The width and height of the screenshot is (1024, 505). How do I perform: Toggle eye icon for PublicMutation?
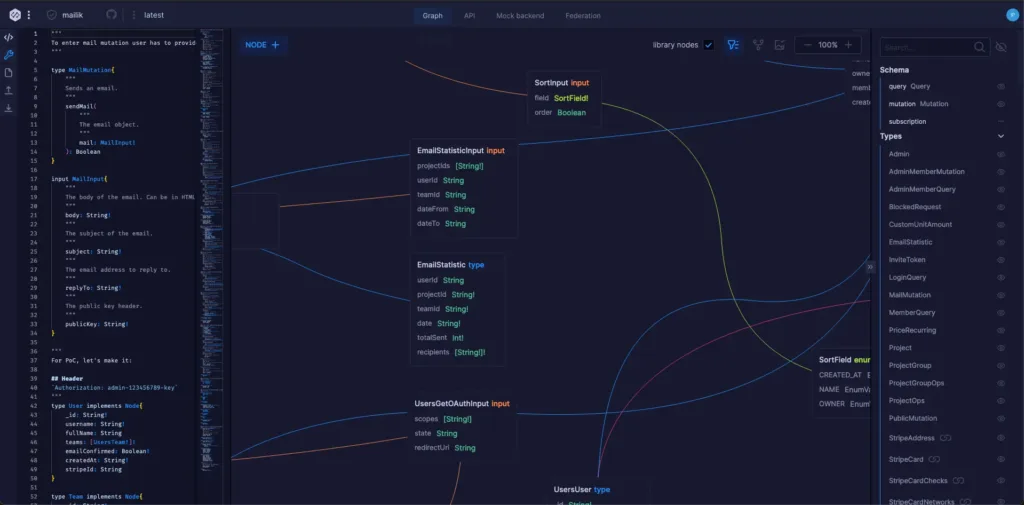pyautogui.click(x=1000, y=418)
